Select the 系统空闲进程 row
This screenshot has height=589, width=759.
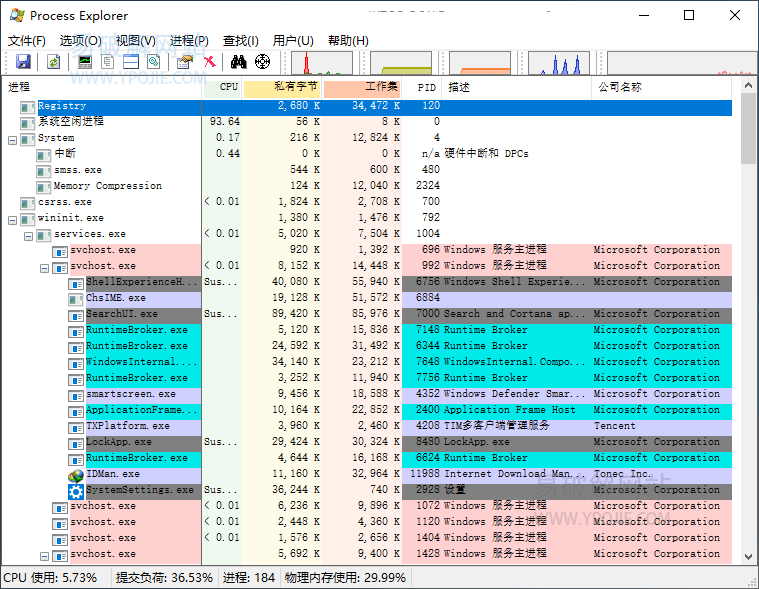click(x=368, y=121)
